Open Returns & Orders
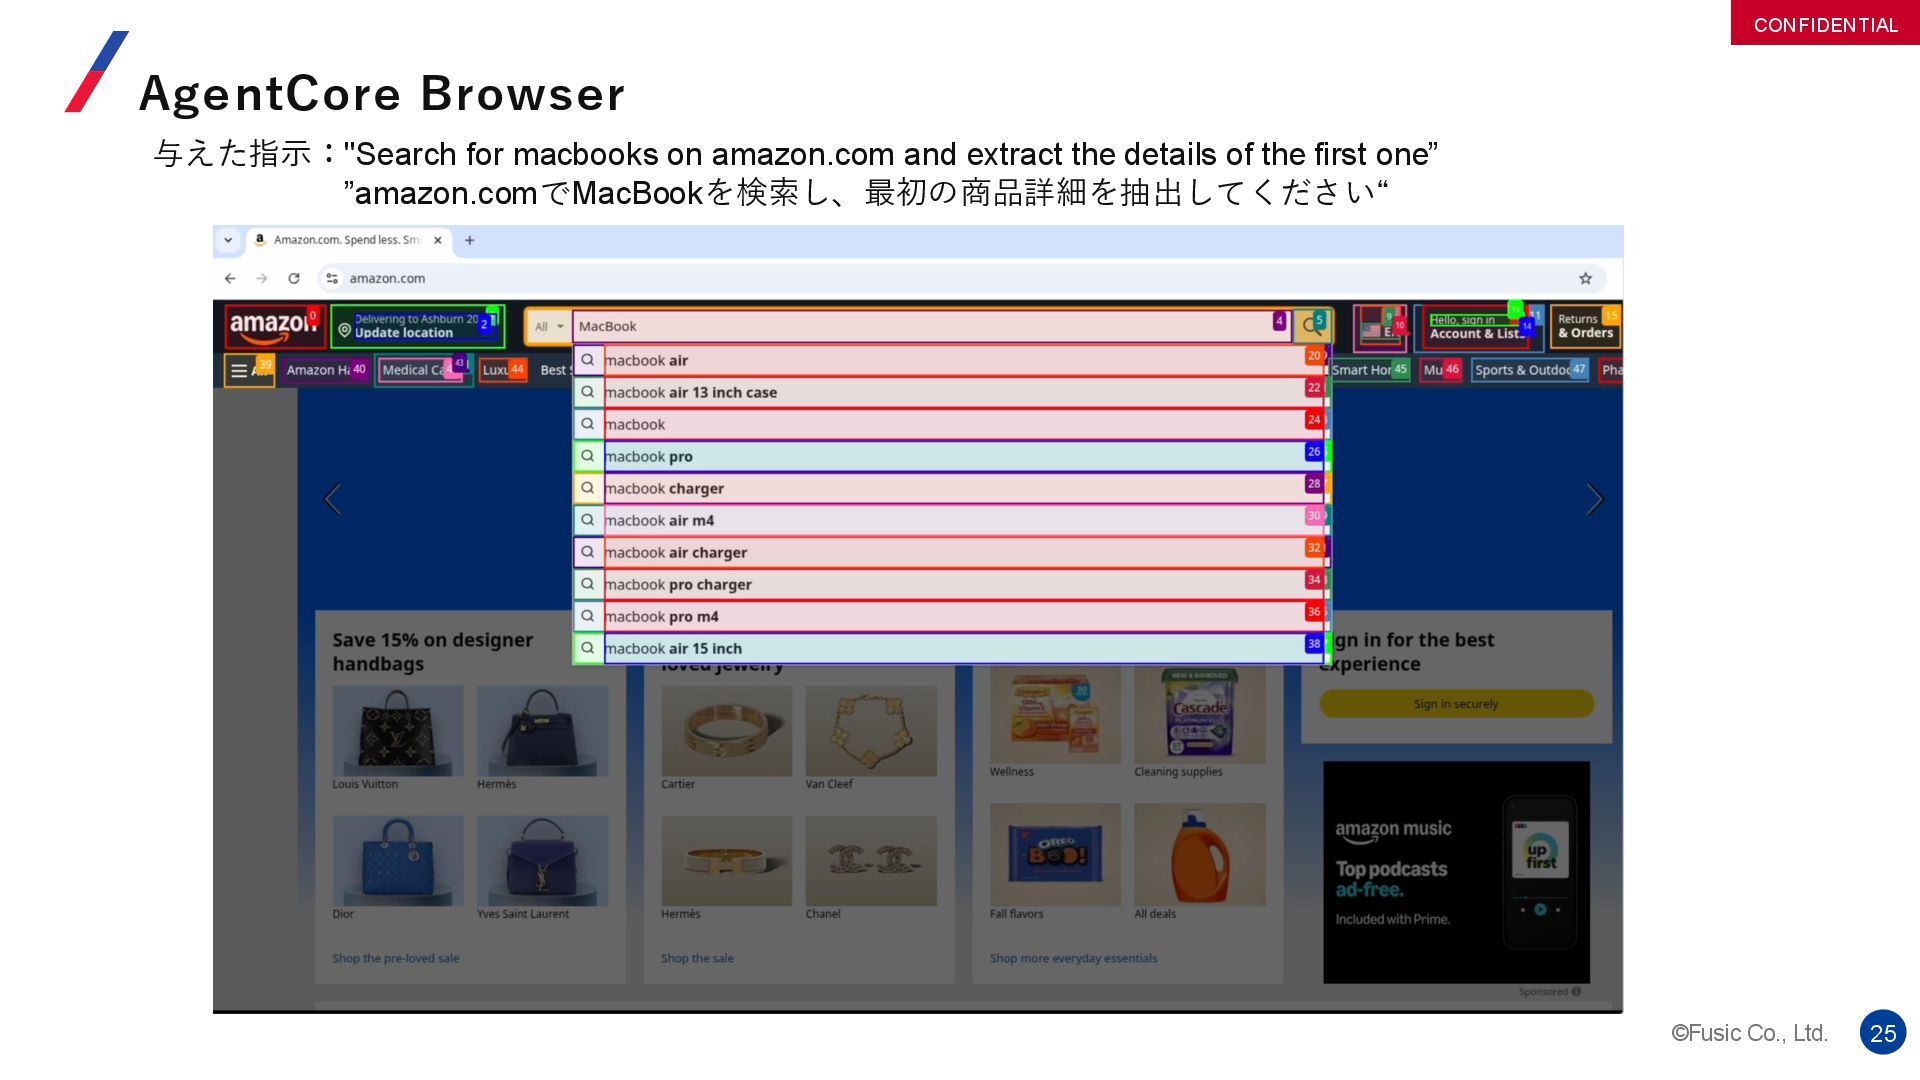Image resolution: width=1920 pixels, height=1080 pixels. (1585, 327)
